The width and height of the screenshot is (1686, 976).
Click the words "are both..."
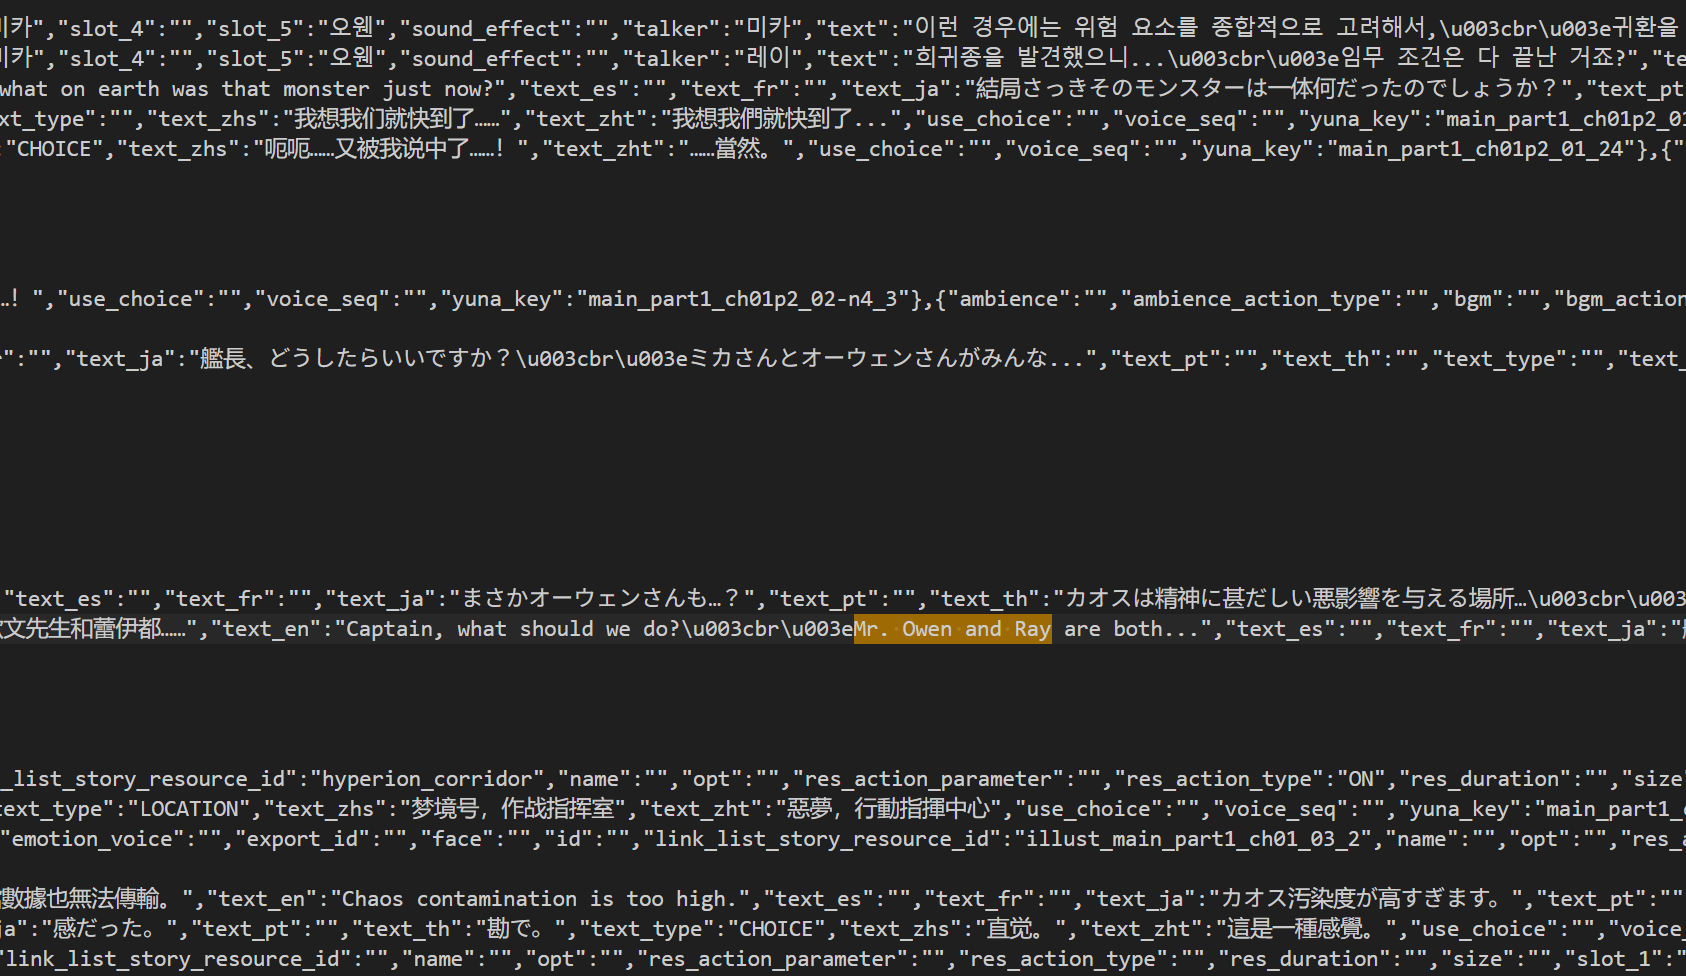pyautogui.click(x=1131, y=629)
